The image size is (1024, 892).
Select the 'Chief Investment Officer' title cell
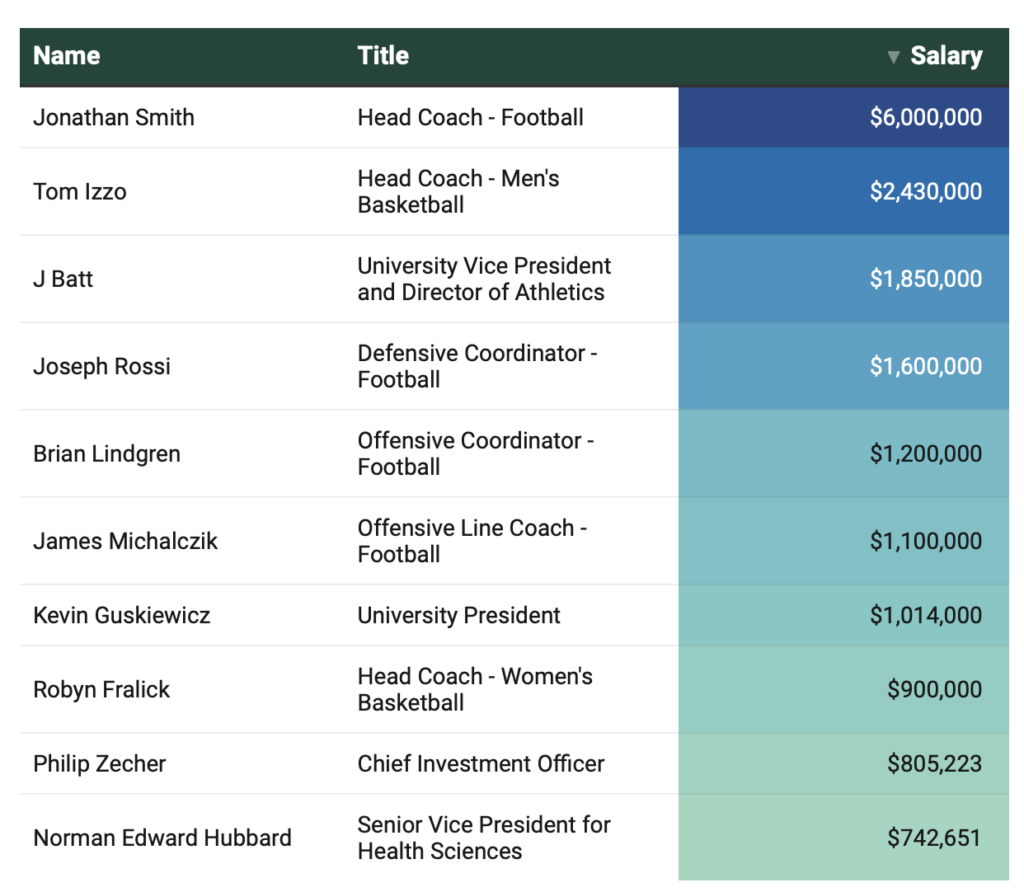[x=481, y=764]
